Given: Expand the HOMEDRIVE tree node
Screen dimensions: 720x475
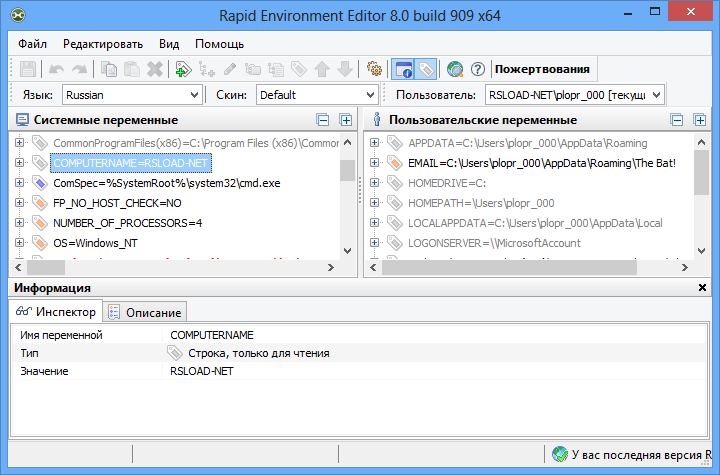Looking at the screenshot, I should [x=374, y=183].
